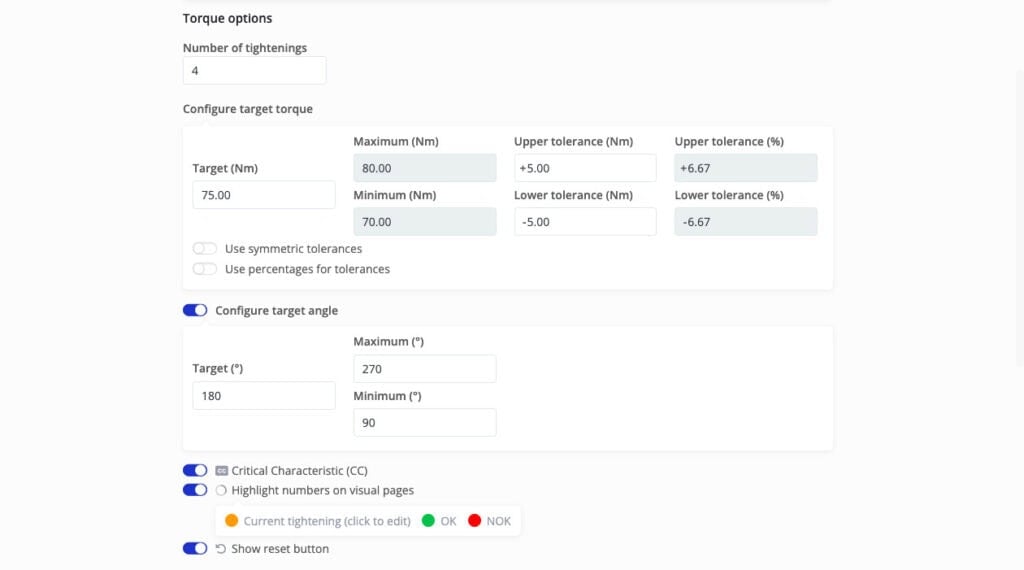Click the Maximum (Nm) field showing 80.00
1024x570 pixels.
(x=424, y=168)
